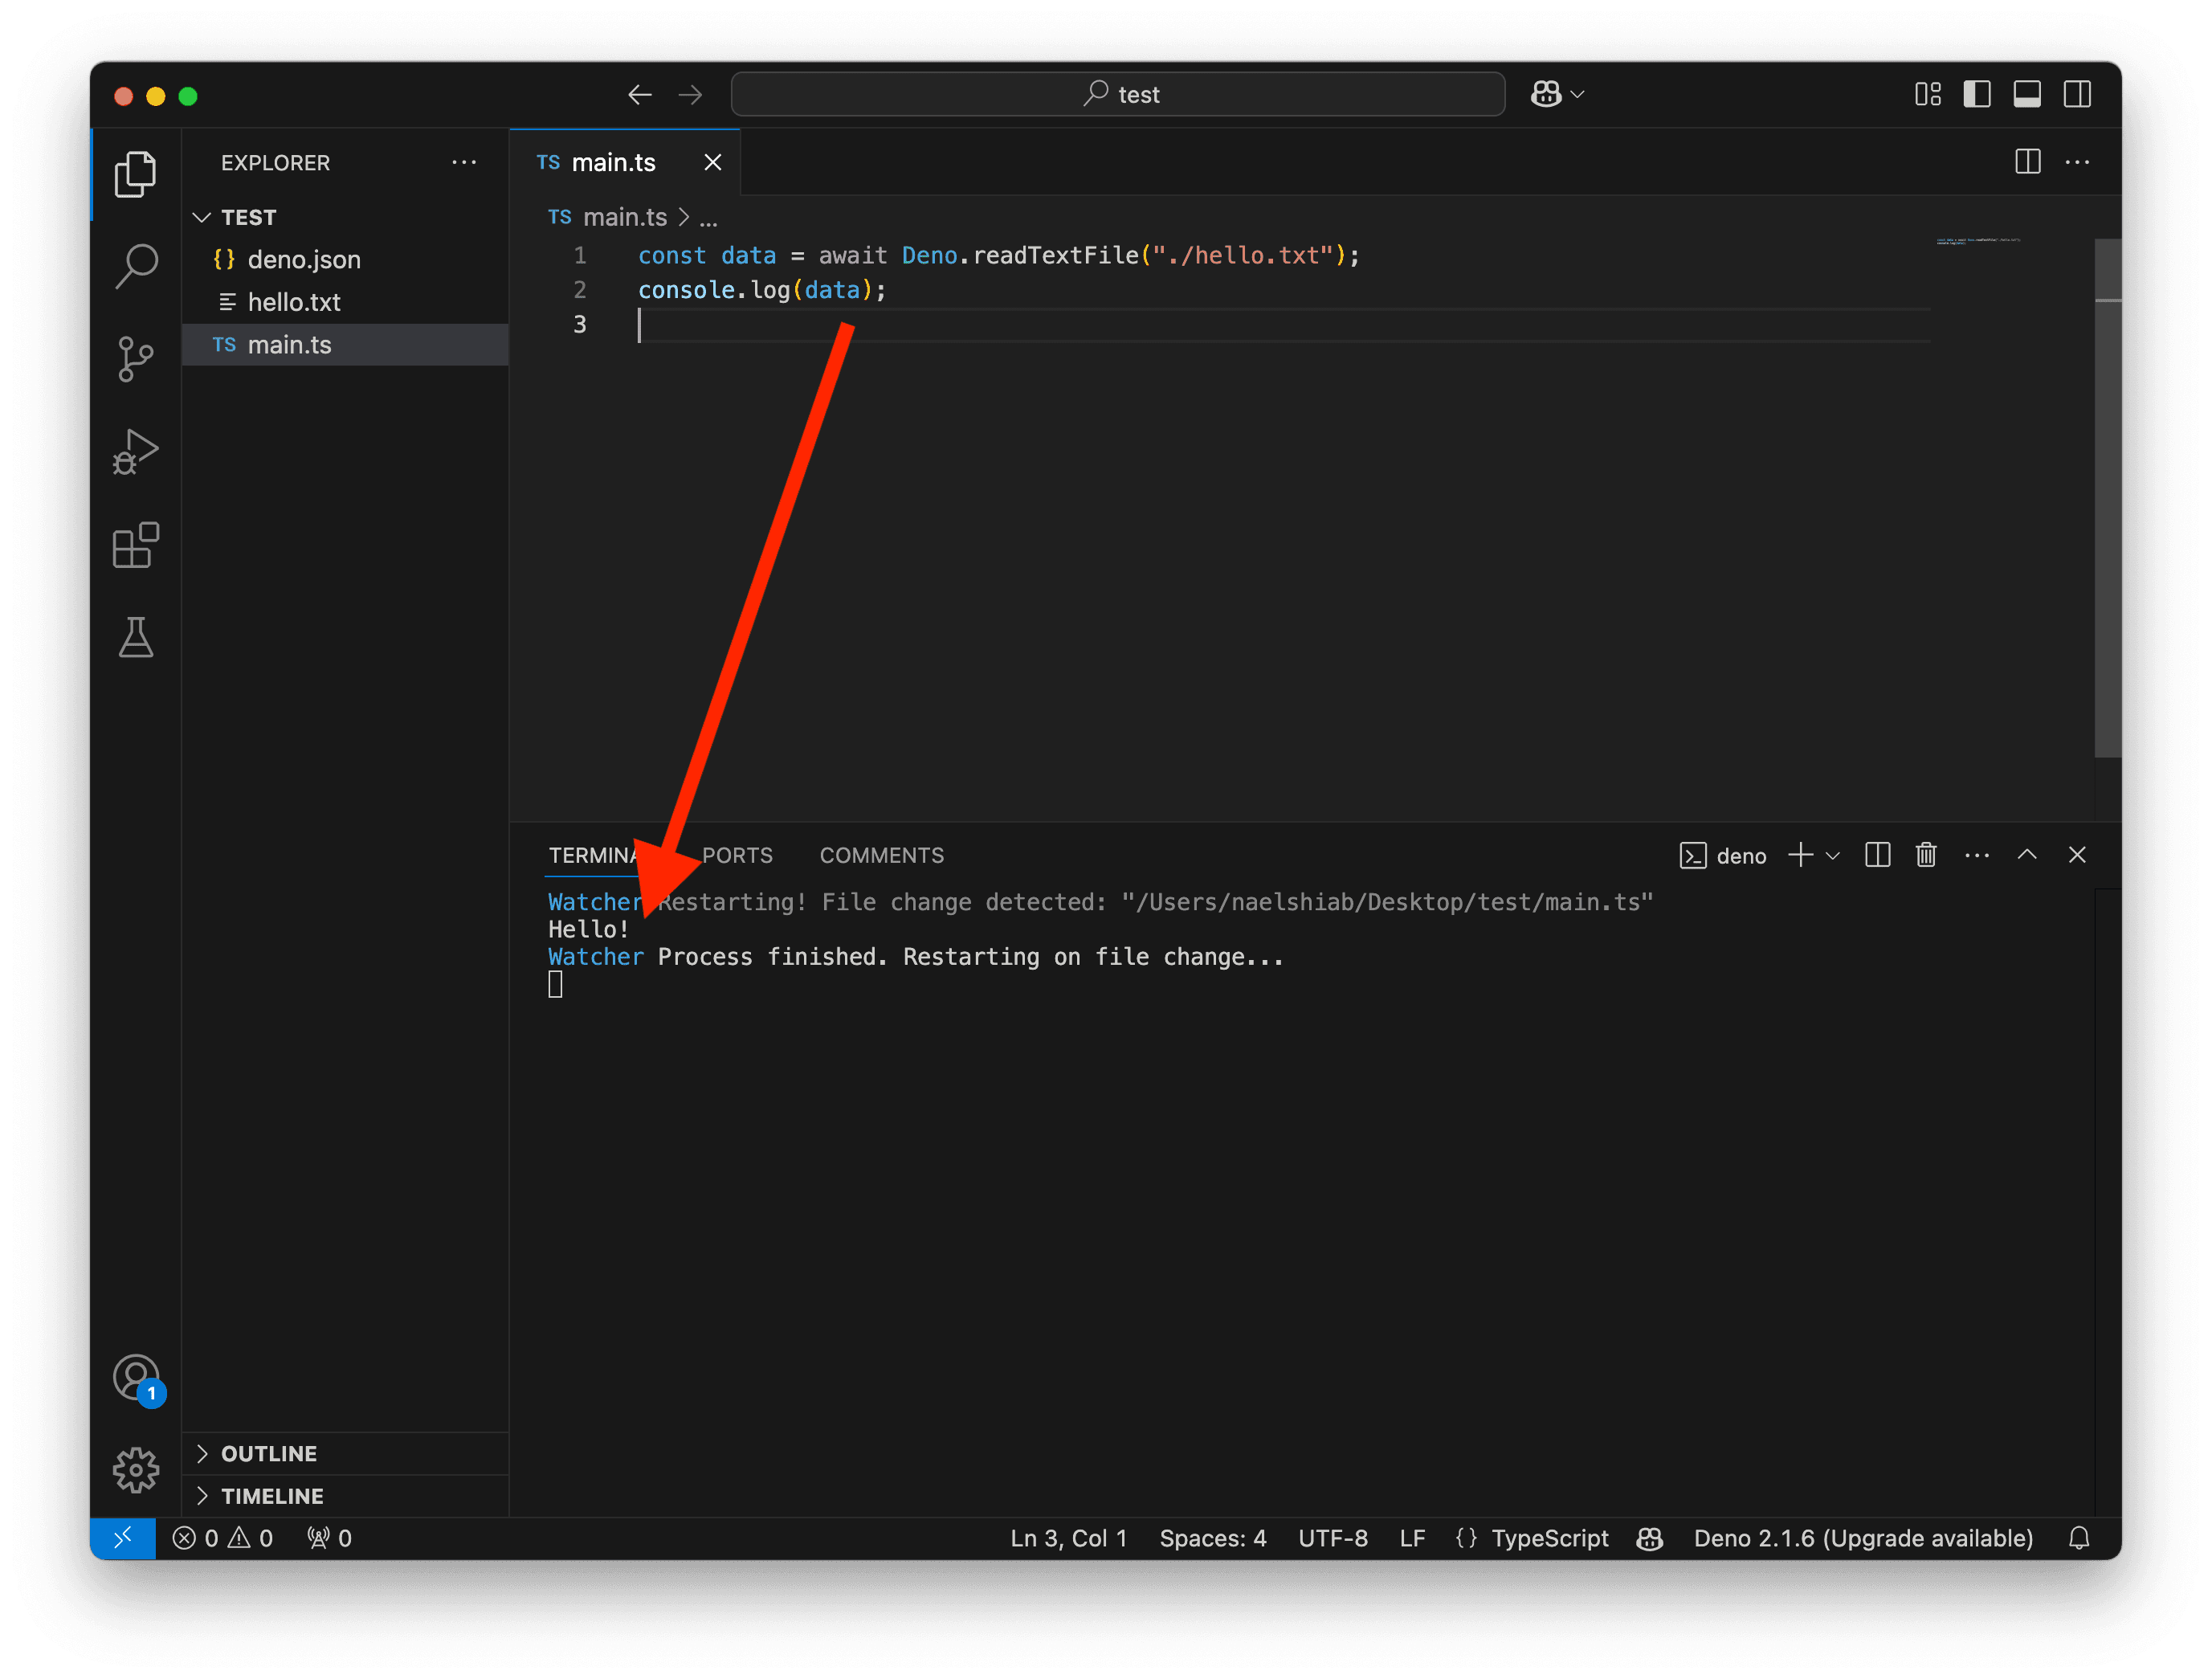Toggle the primary side bar
The image size is (2212, 1679).
[1977, 94]
